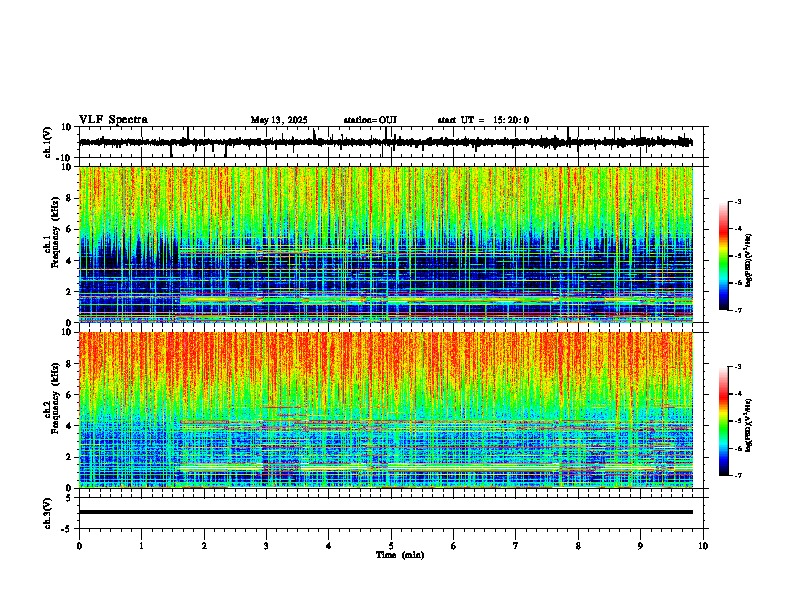Image resolution: width=792 pixels, height=612 pixels.
Task: Click the "Time (min)" axis label
Action: click(x=400, y=555)
